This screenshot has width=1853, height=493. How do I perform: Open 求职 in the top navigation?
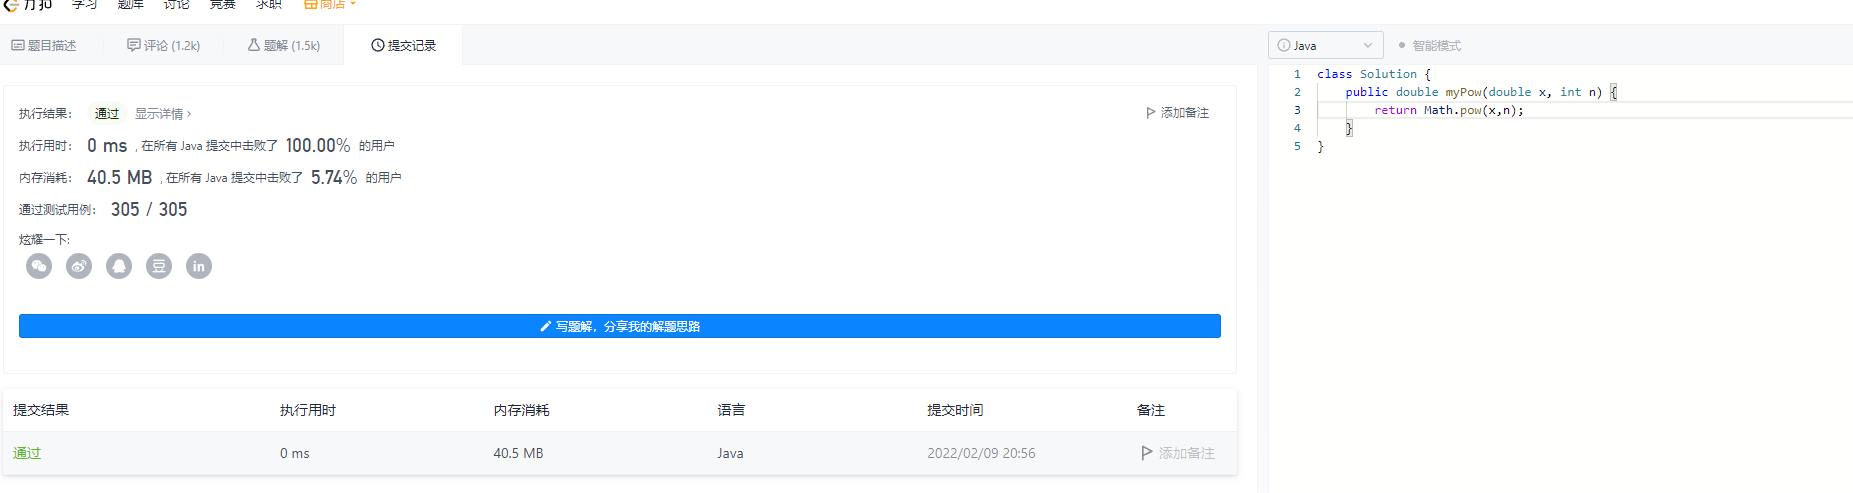click(269, 4)
